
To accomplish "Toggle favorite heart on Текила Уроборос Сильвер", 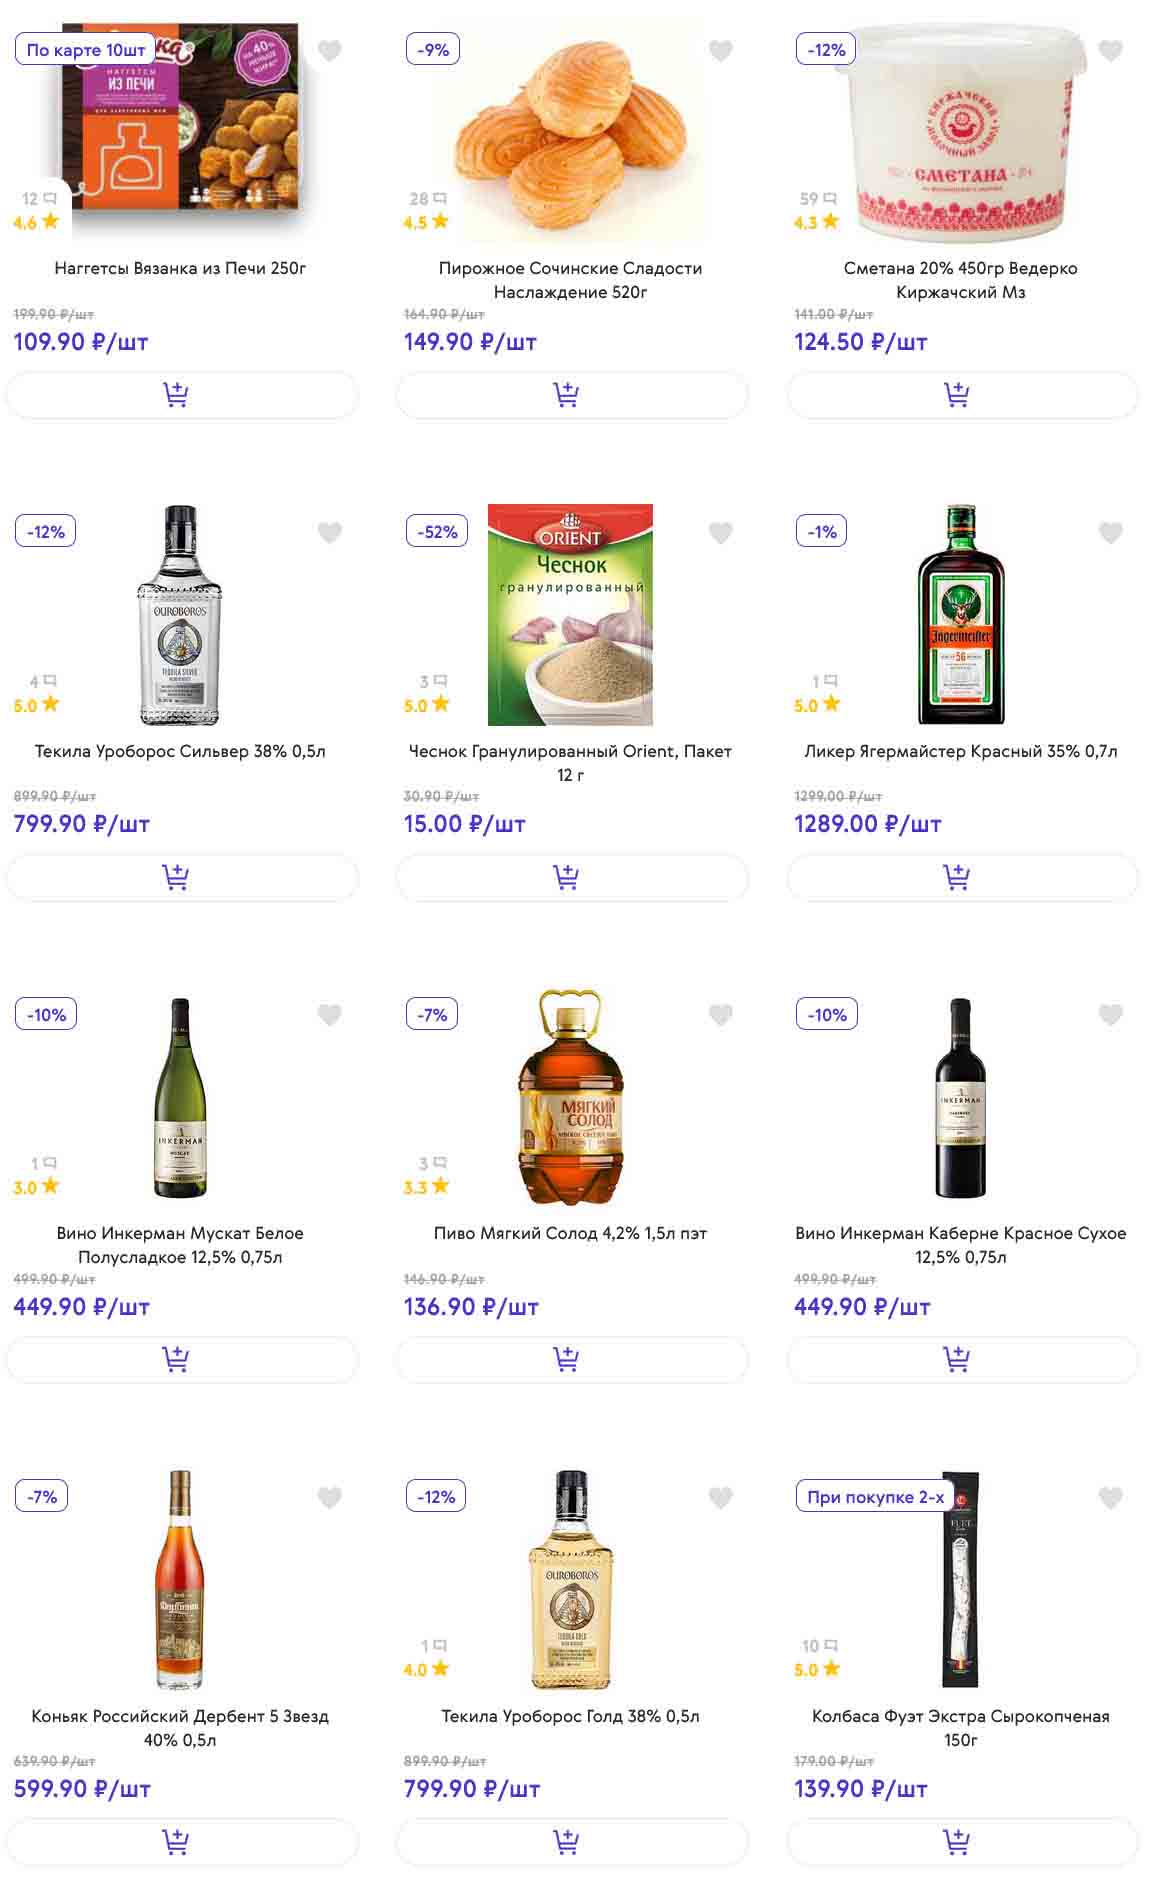I will [x=329, y=533].
